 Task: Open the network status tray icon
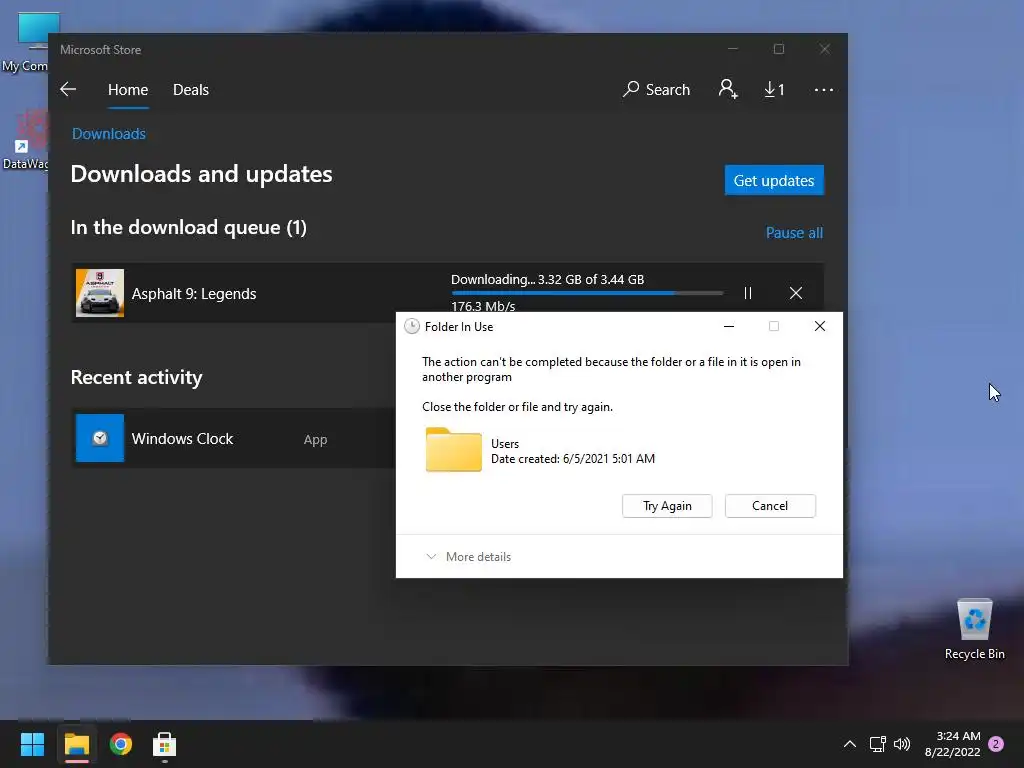(877, 744)
